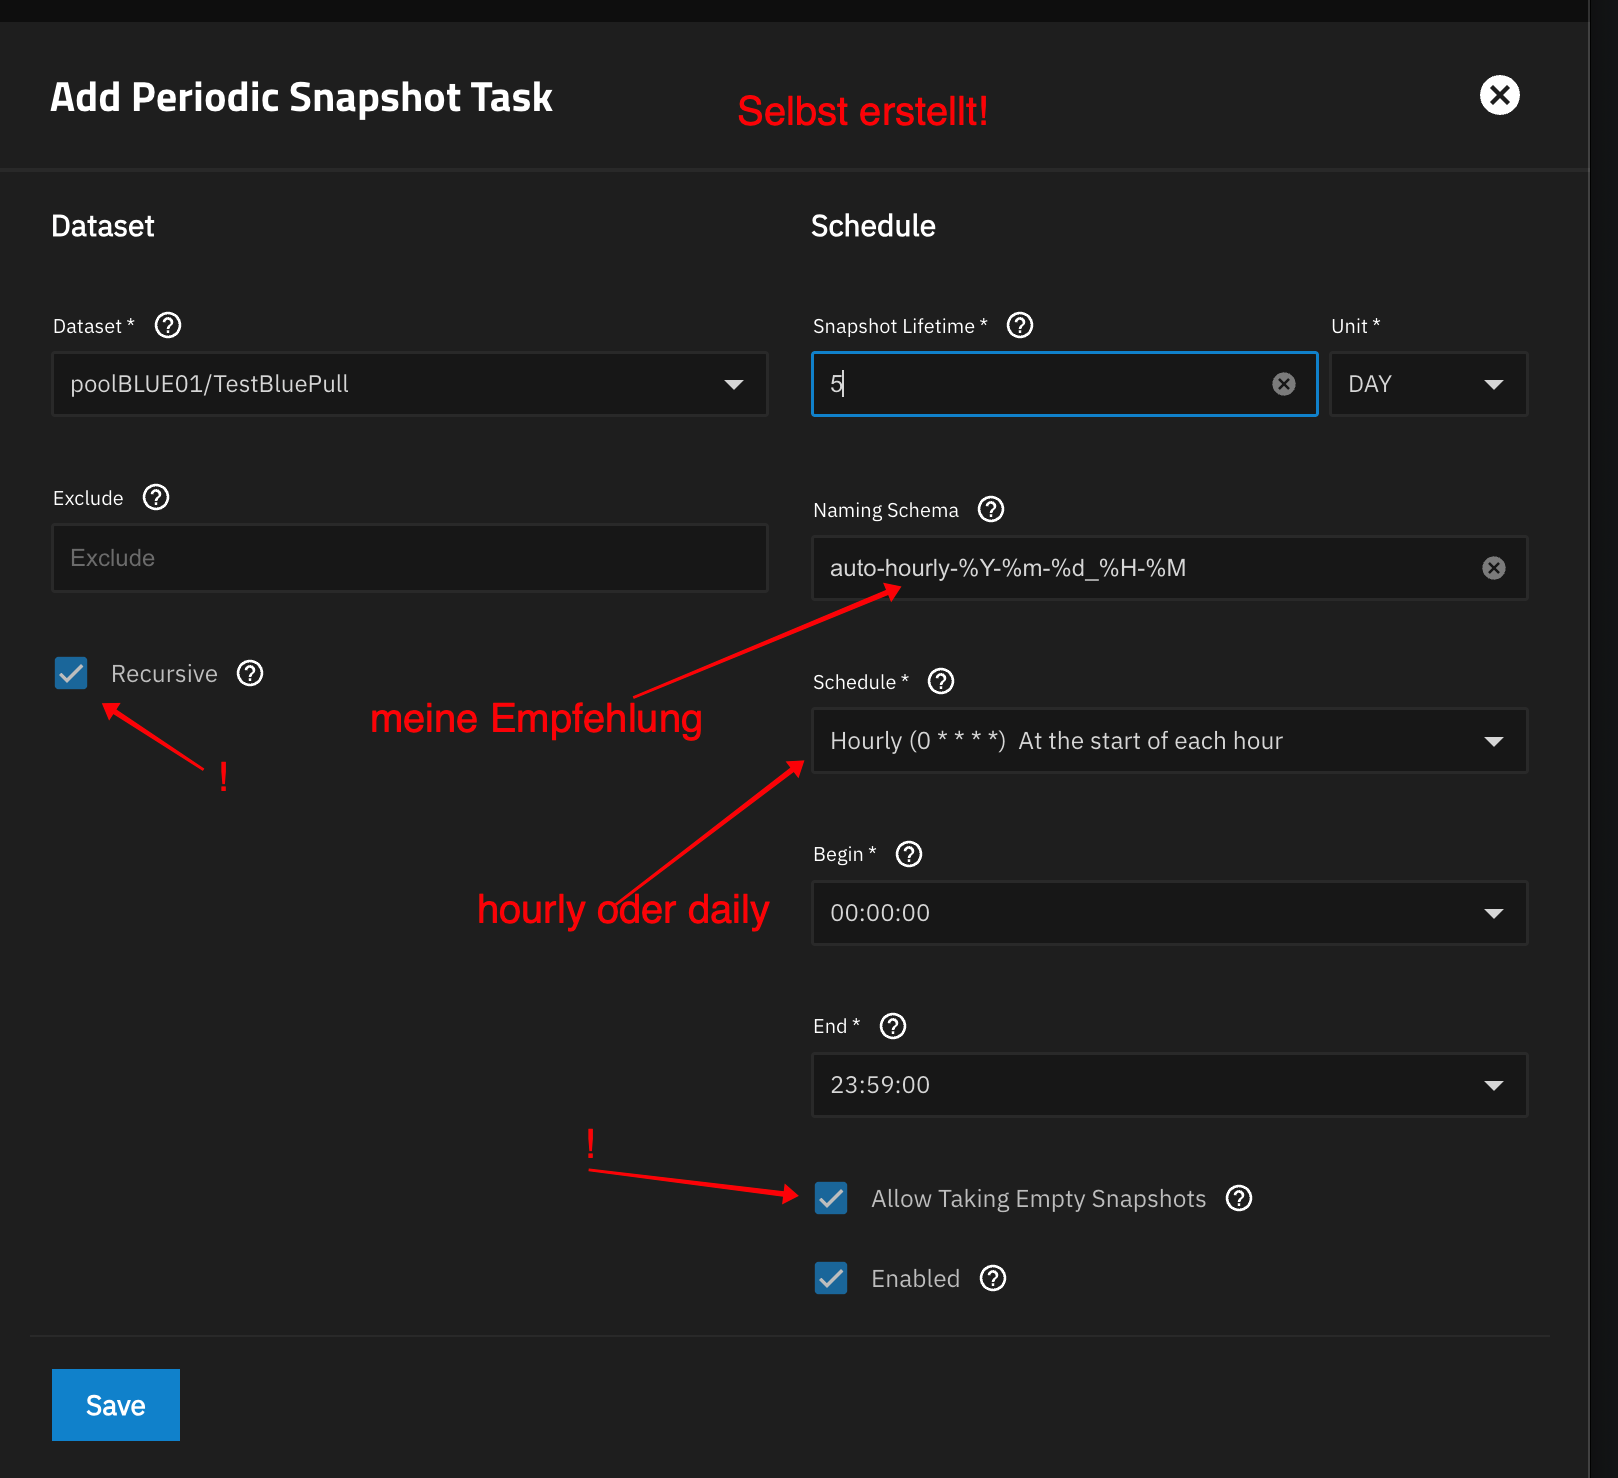
Task: Click the Save button
Action: [116, 1405]
